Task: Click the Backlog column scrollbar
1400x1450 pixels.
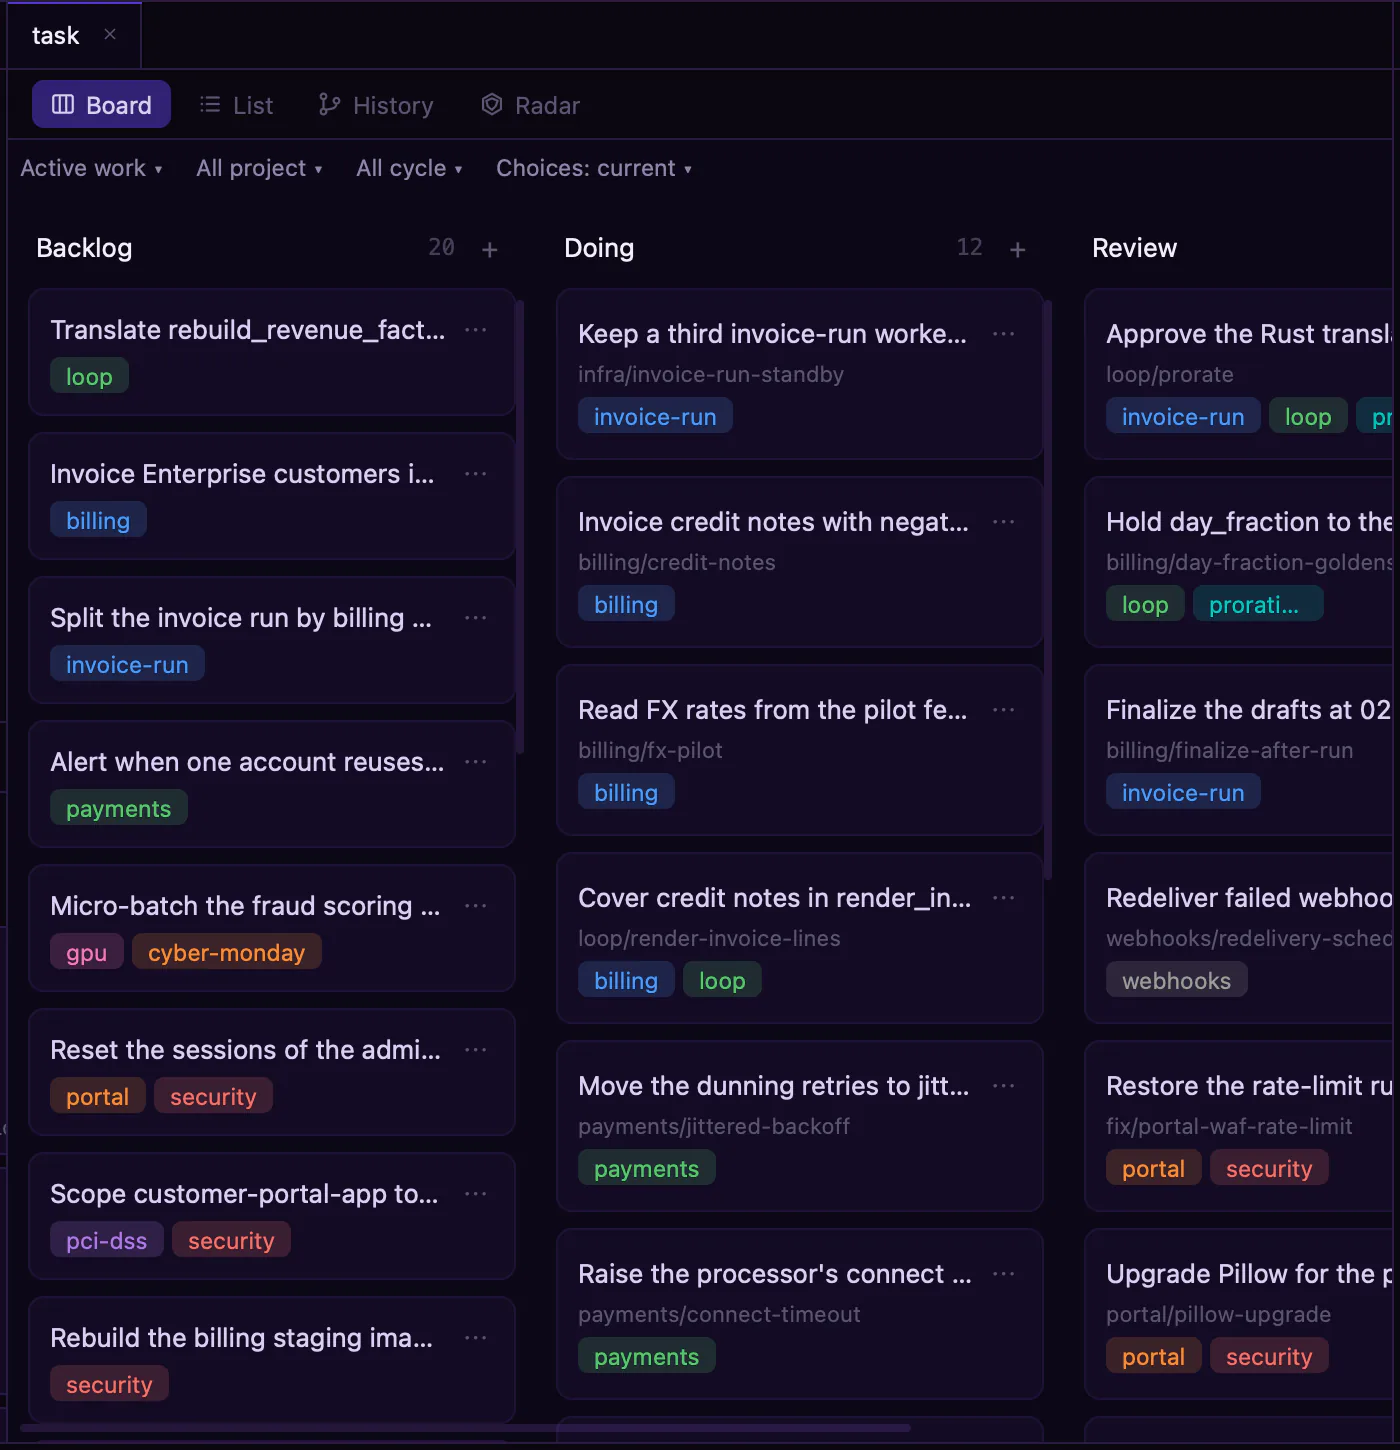Action: point(519,526)
